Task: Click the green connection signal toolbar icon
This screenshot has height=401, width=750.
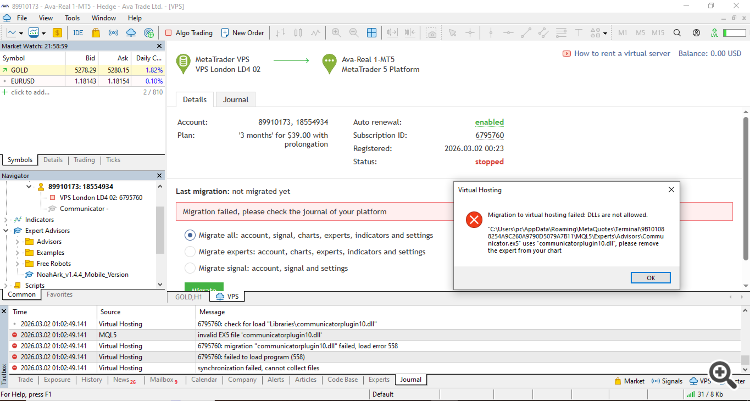Action: [714, 33]
